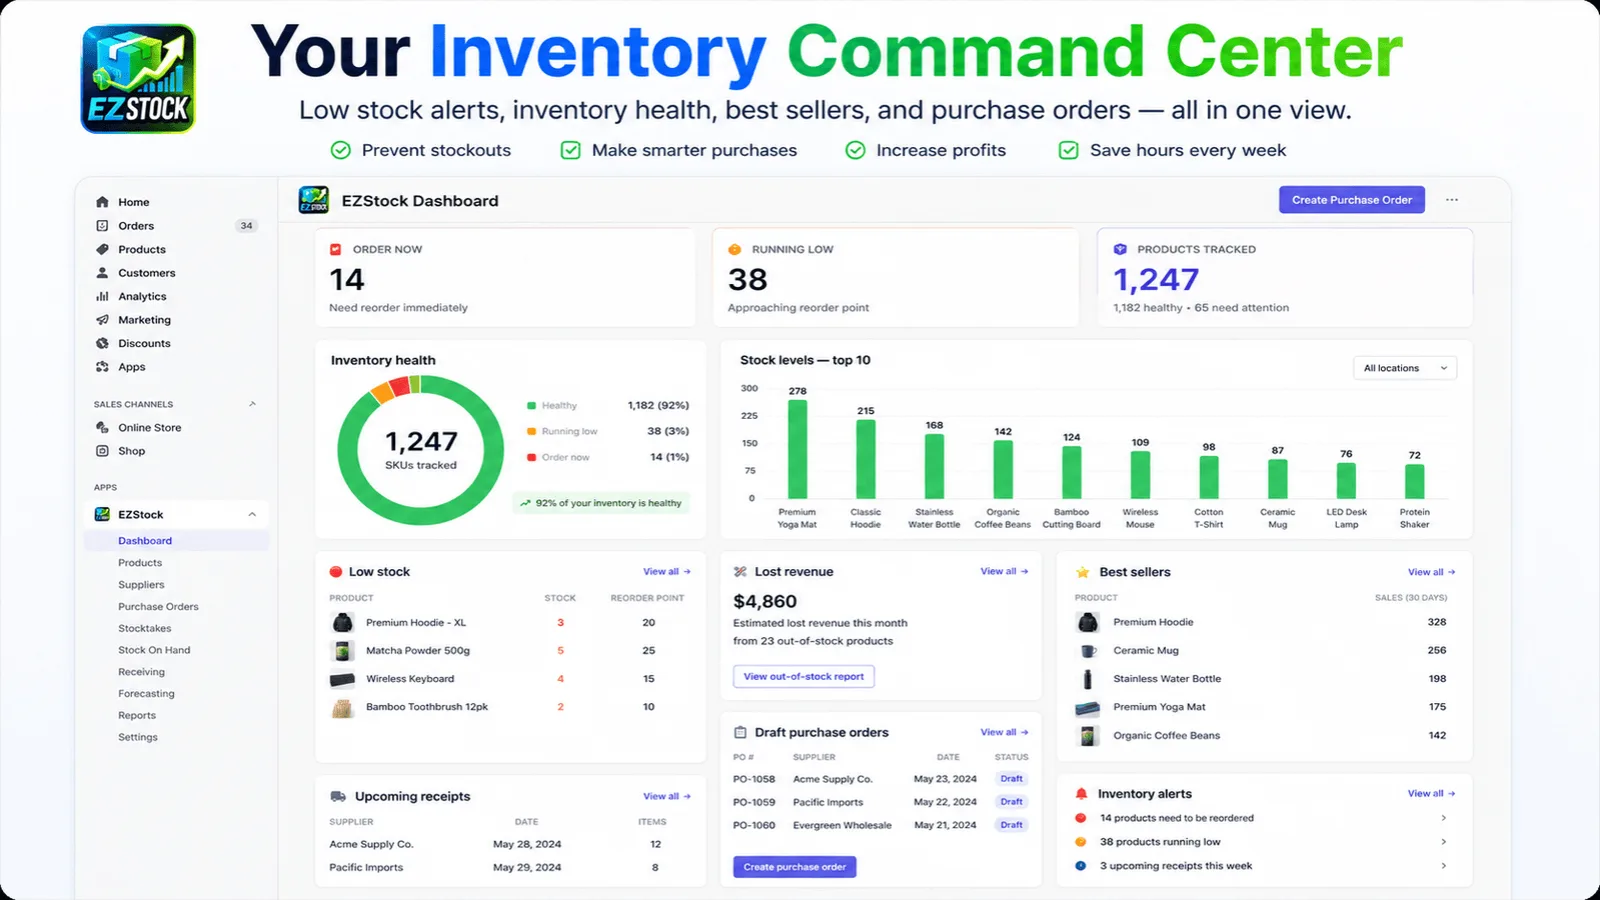Click the Apps grid icon

coord(102,367)
